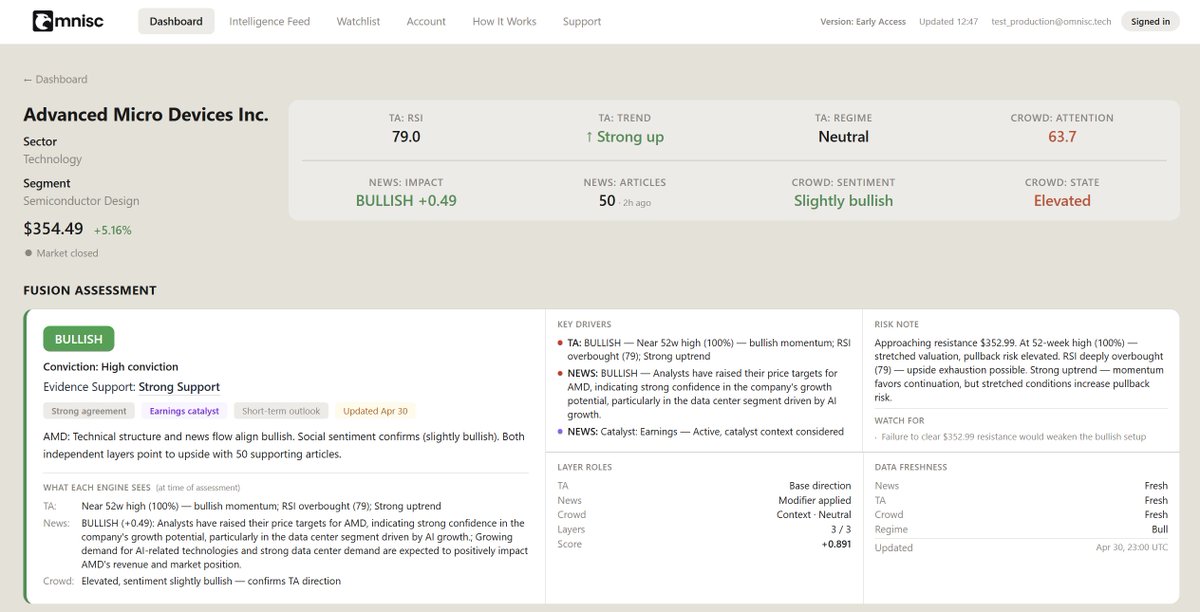Click the Short-term outlook tag
The image size is (1200, 612).
(282, 410)
